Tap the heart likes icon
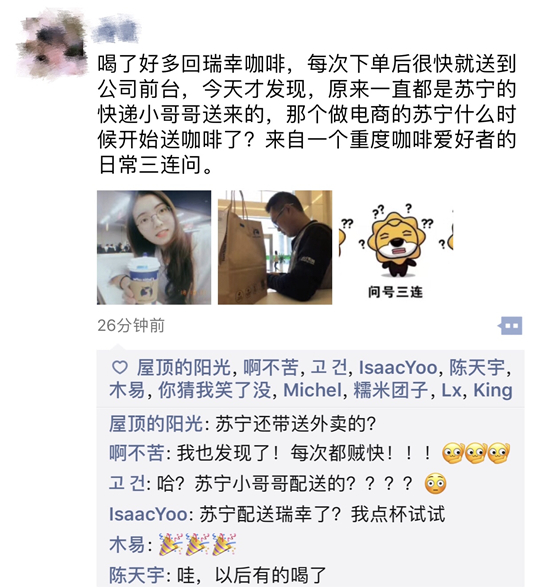The height and width of the screenshot is (588, 550). (x=120, y=367)
